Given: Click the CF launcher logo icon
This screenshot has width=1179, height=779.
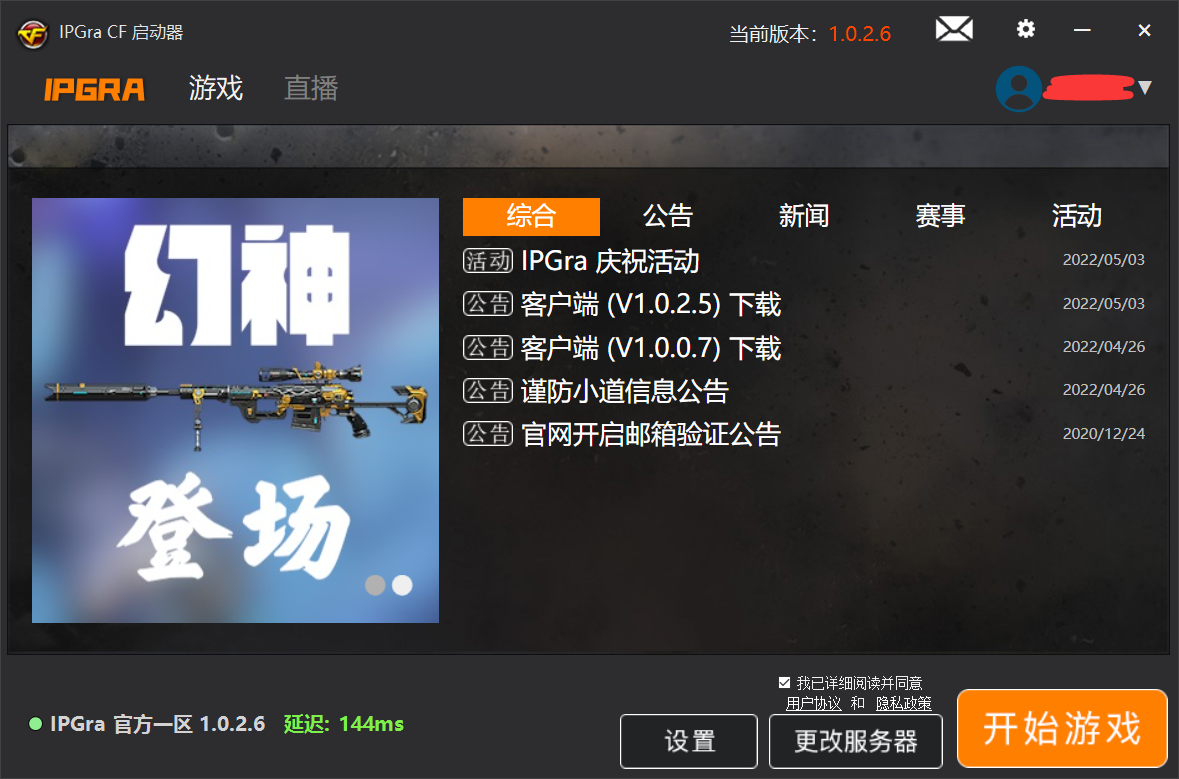Looking at the screenshot, I should (32, 33).
